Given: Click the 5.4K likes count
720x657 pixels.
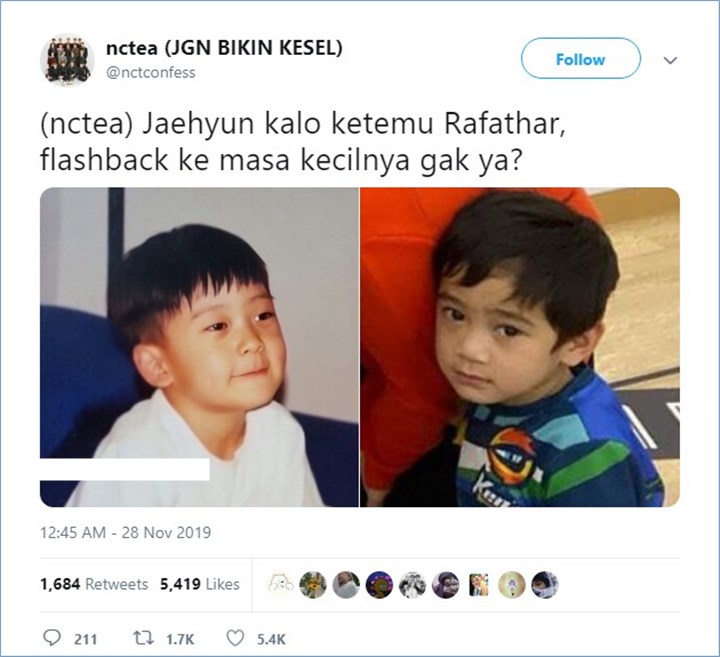Looking at the screenshot, I should (x=271, y=639).
